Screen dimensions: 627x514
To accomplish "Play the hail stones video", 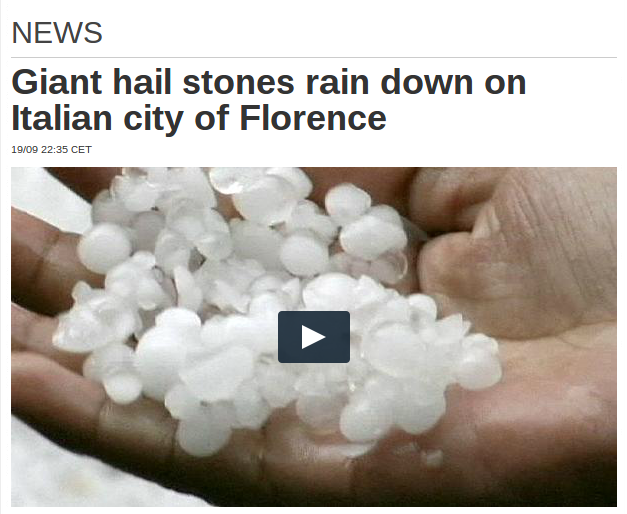I will pos(314,337).
